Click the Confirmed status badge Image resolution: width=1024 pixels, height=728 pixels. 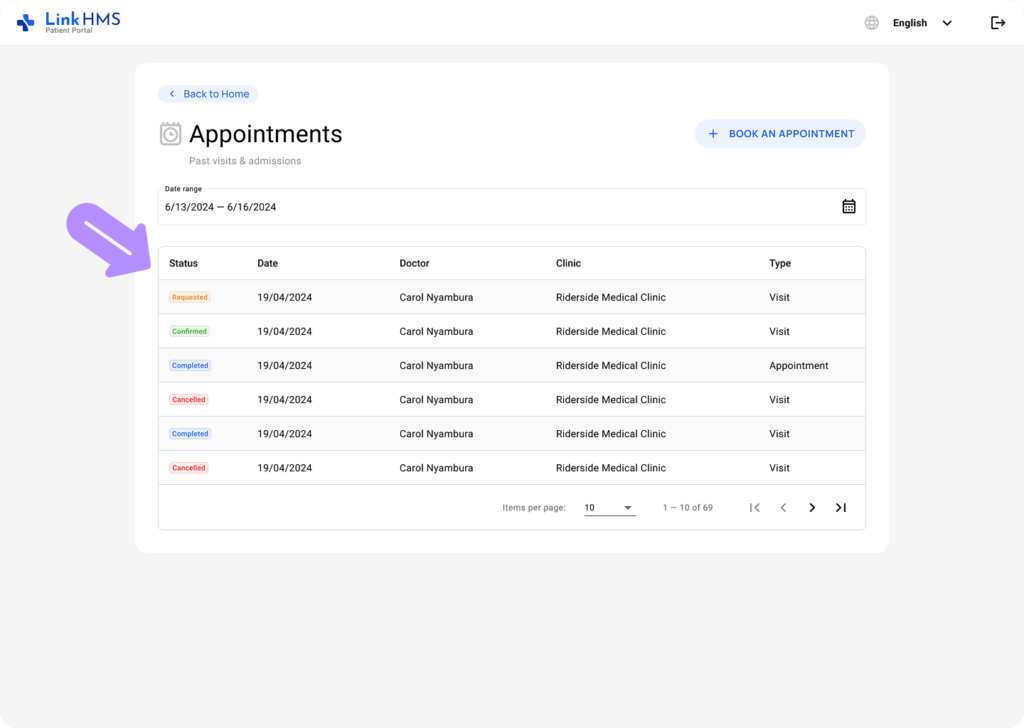189,331
